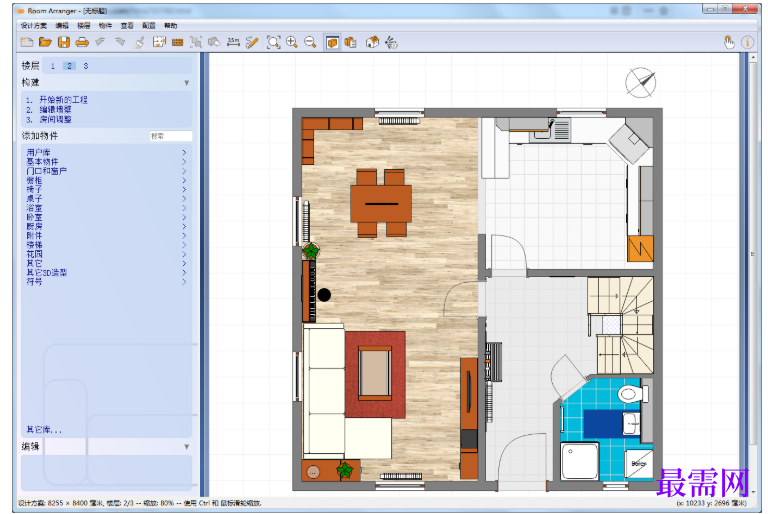The image size is (768, 514).
Task: Zoom in with the magnifier plus icon
Action: (x=292, y=43)
